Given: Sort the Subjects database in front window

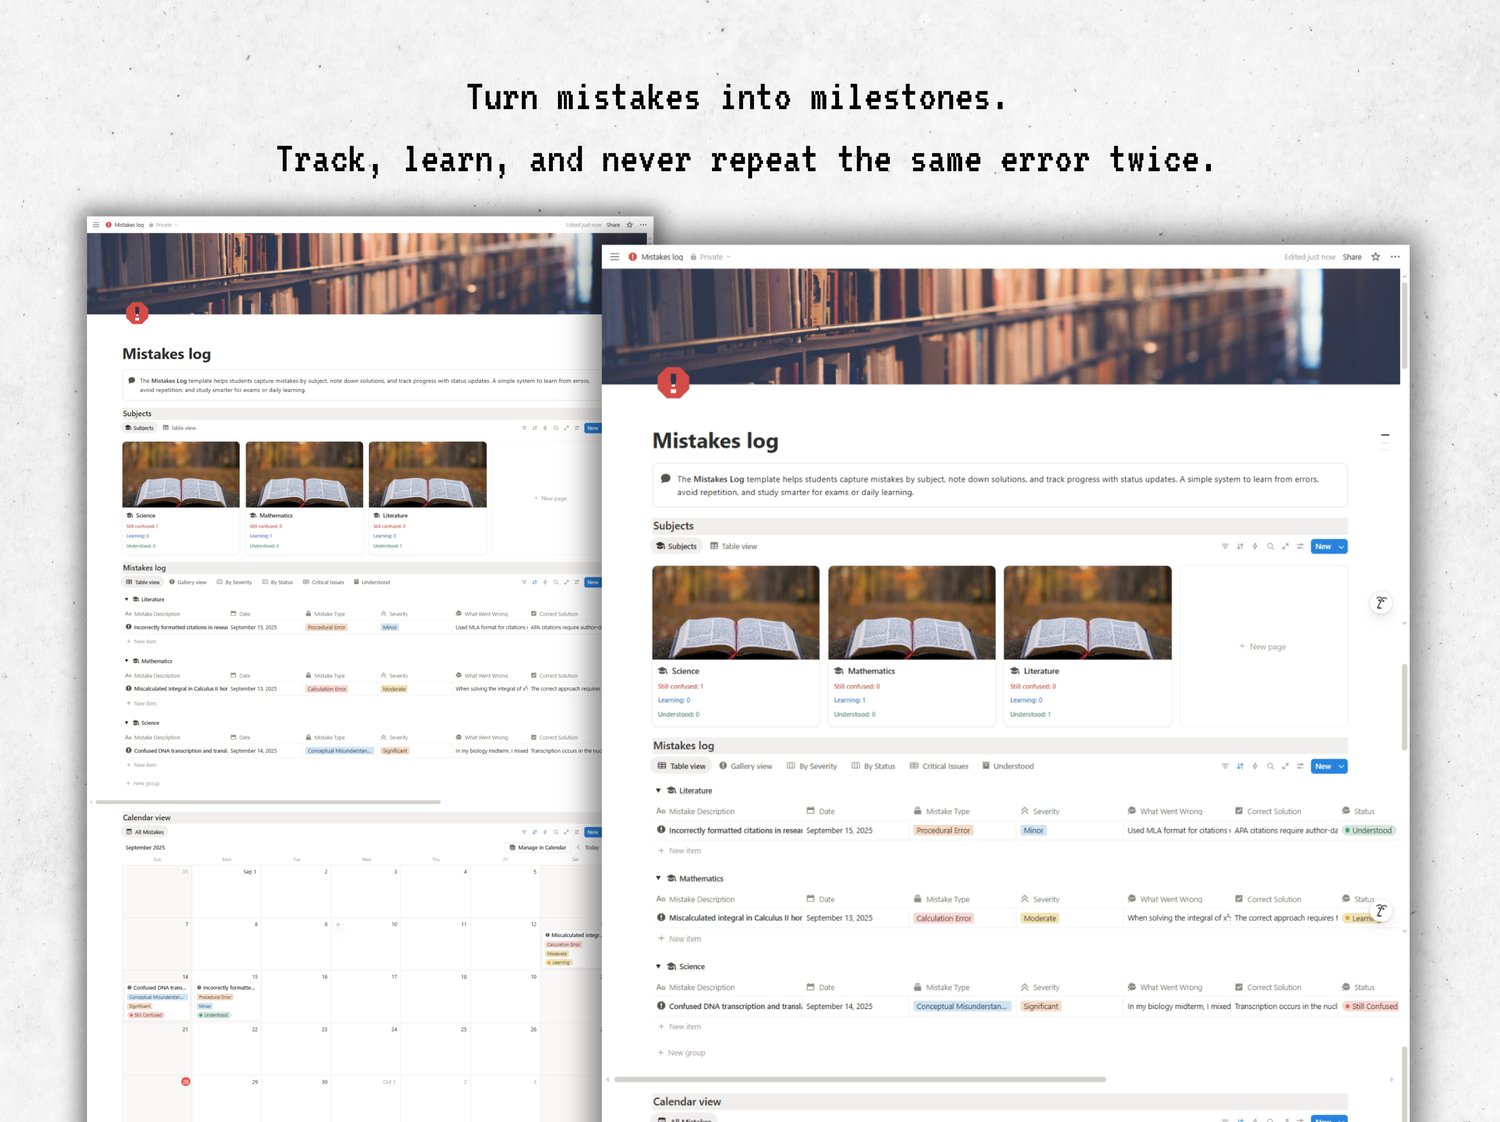Looking at the screenshot, I should (x=1240, y=546).
